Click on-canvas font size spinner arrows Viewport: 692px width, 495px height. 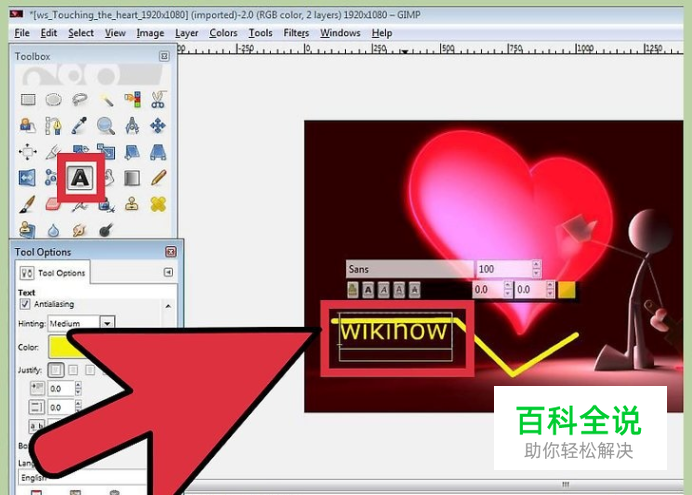pos(536,269)
